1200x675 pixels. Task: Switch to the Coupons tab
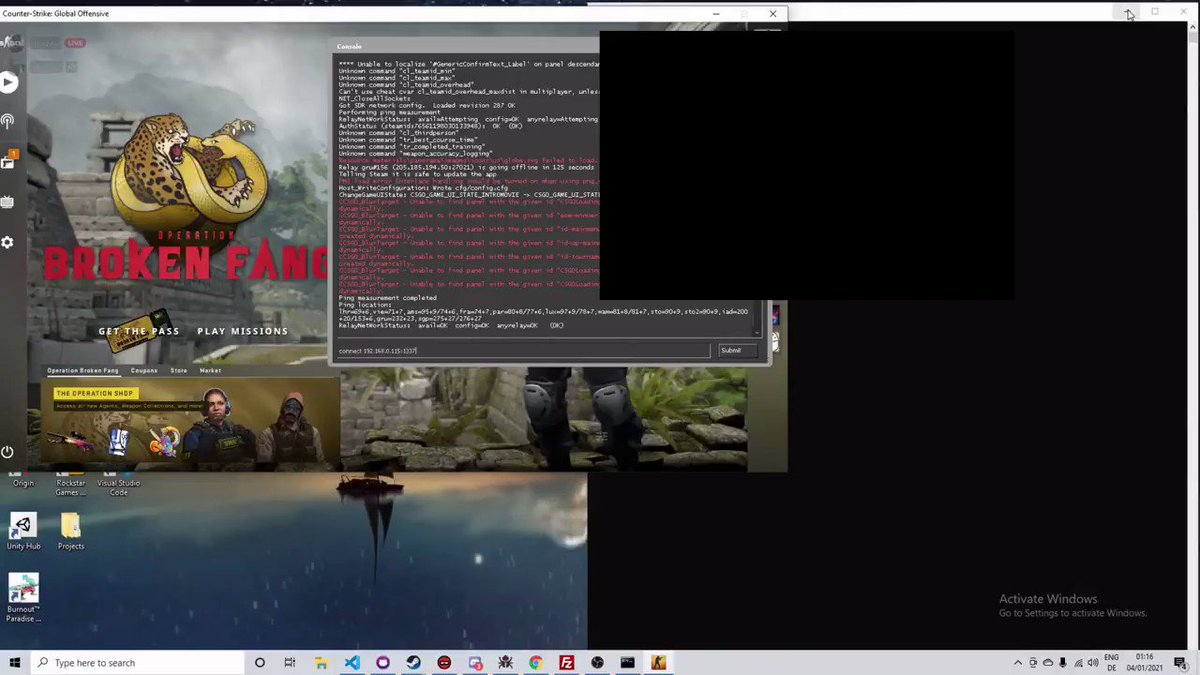pyautogui.click(x=144, y=370)
